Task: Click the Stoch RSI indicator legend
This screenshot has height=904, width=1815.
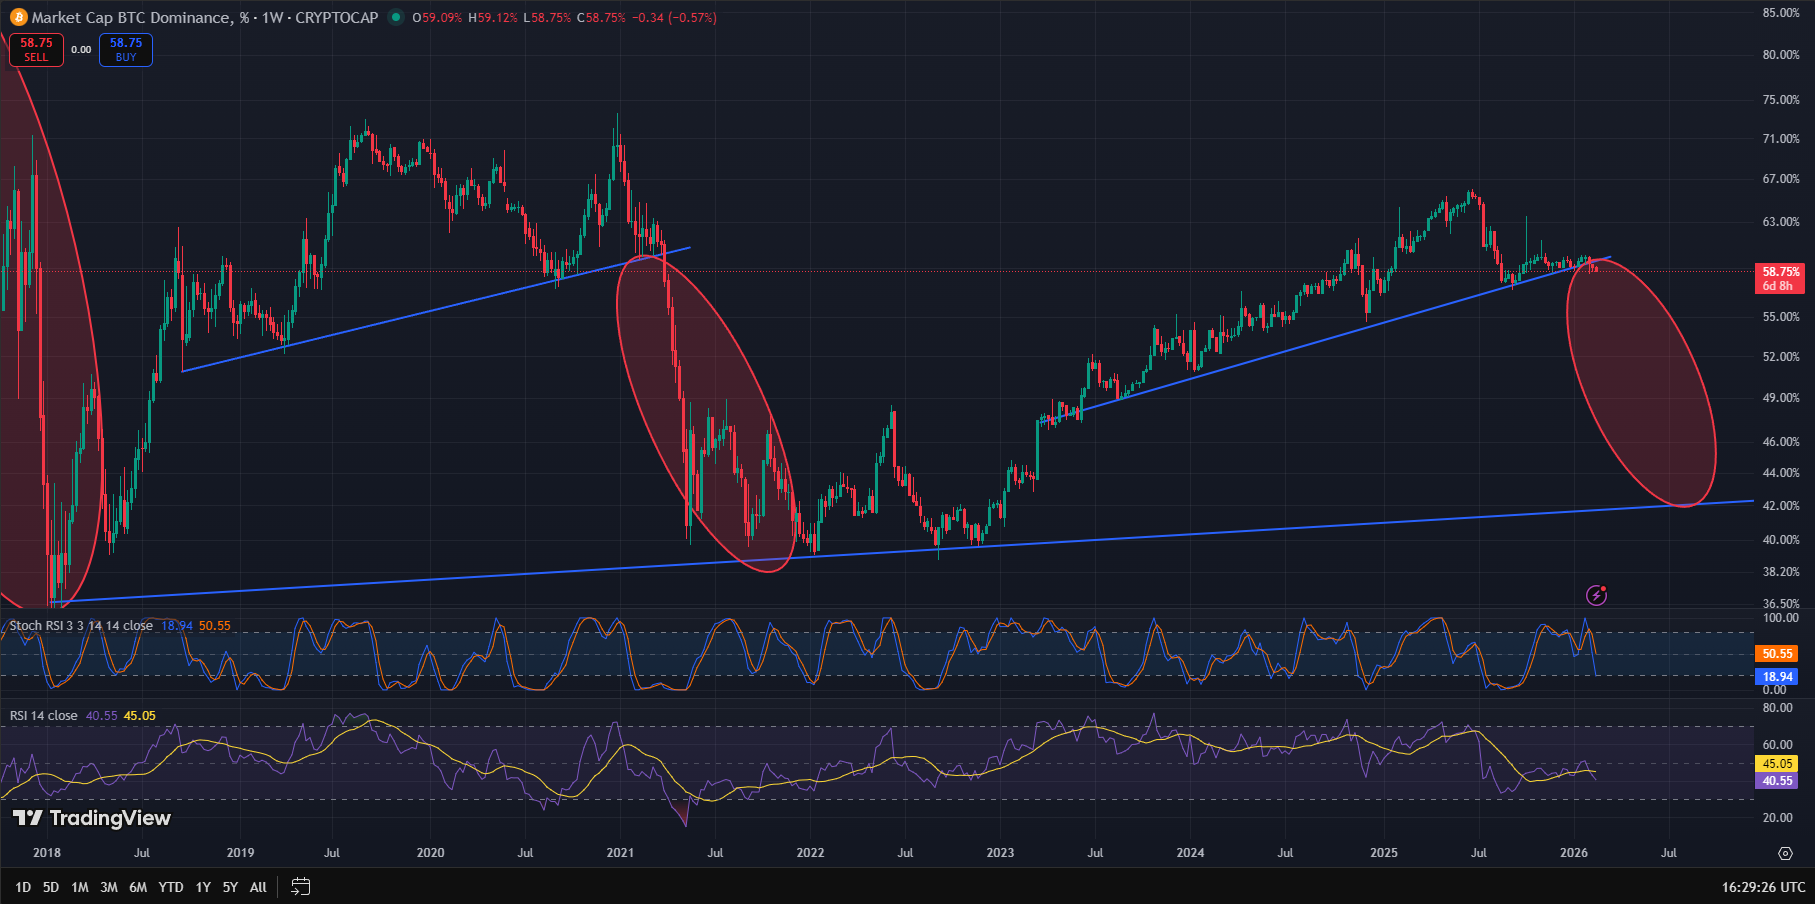Action: coord(81,626)
